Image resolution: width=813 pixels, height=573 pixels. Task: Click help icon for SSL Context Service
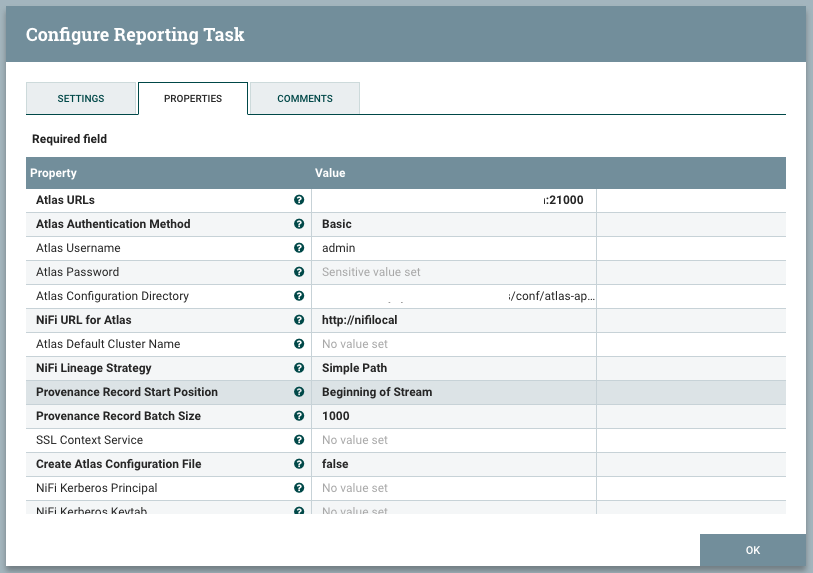[299, 440]
